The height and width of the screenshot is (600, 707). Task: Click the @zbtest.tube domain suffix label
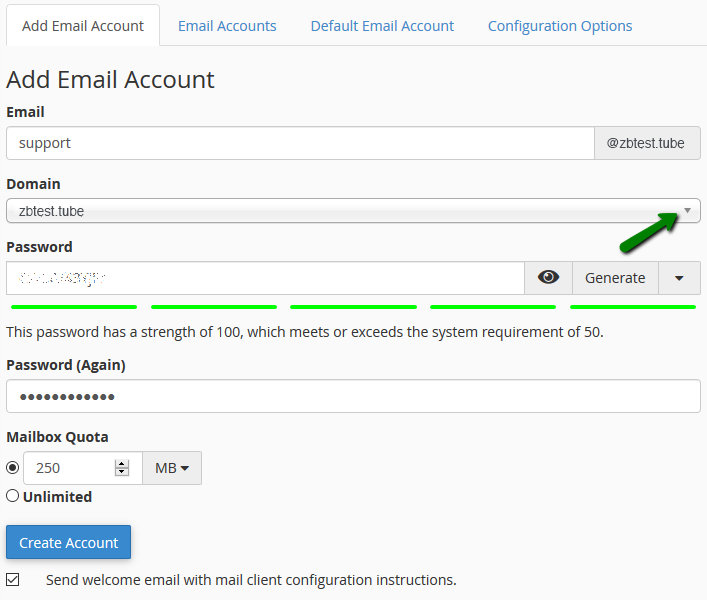click(x=646, y=143)
